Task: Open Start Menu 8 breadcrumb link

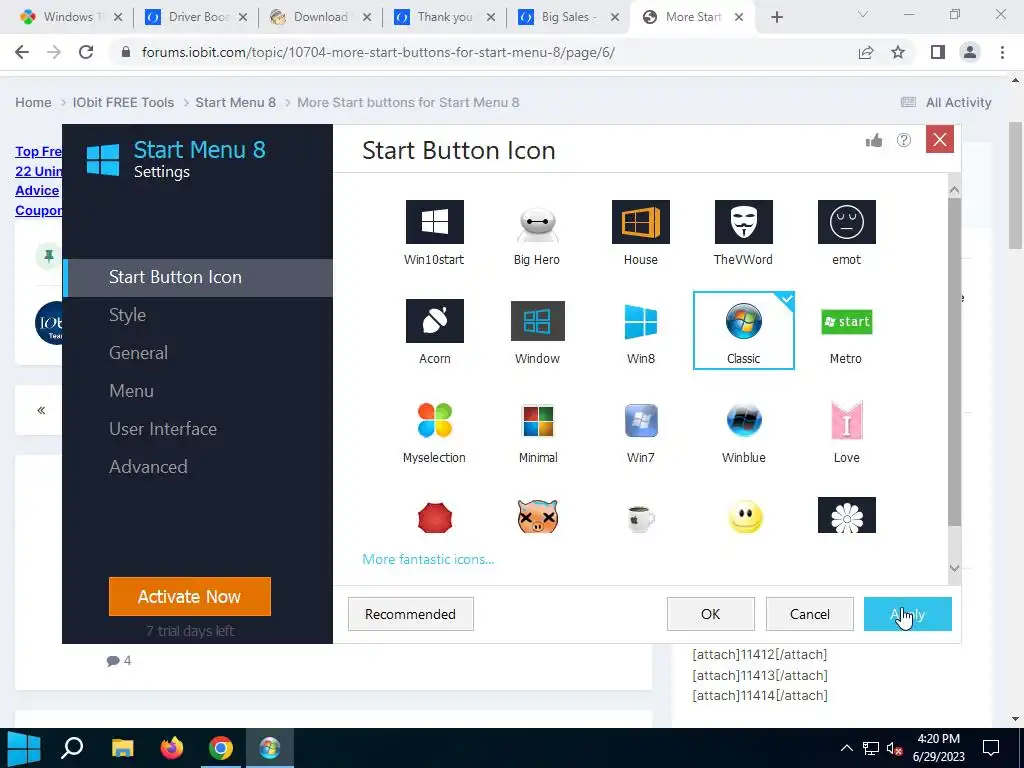Action: click(235, 103)
